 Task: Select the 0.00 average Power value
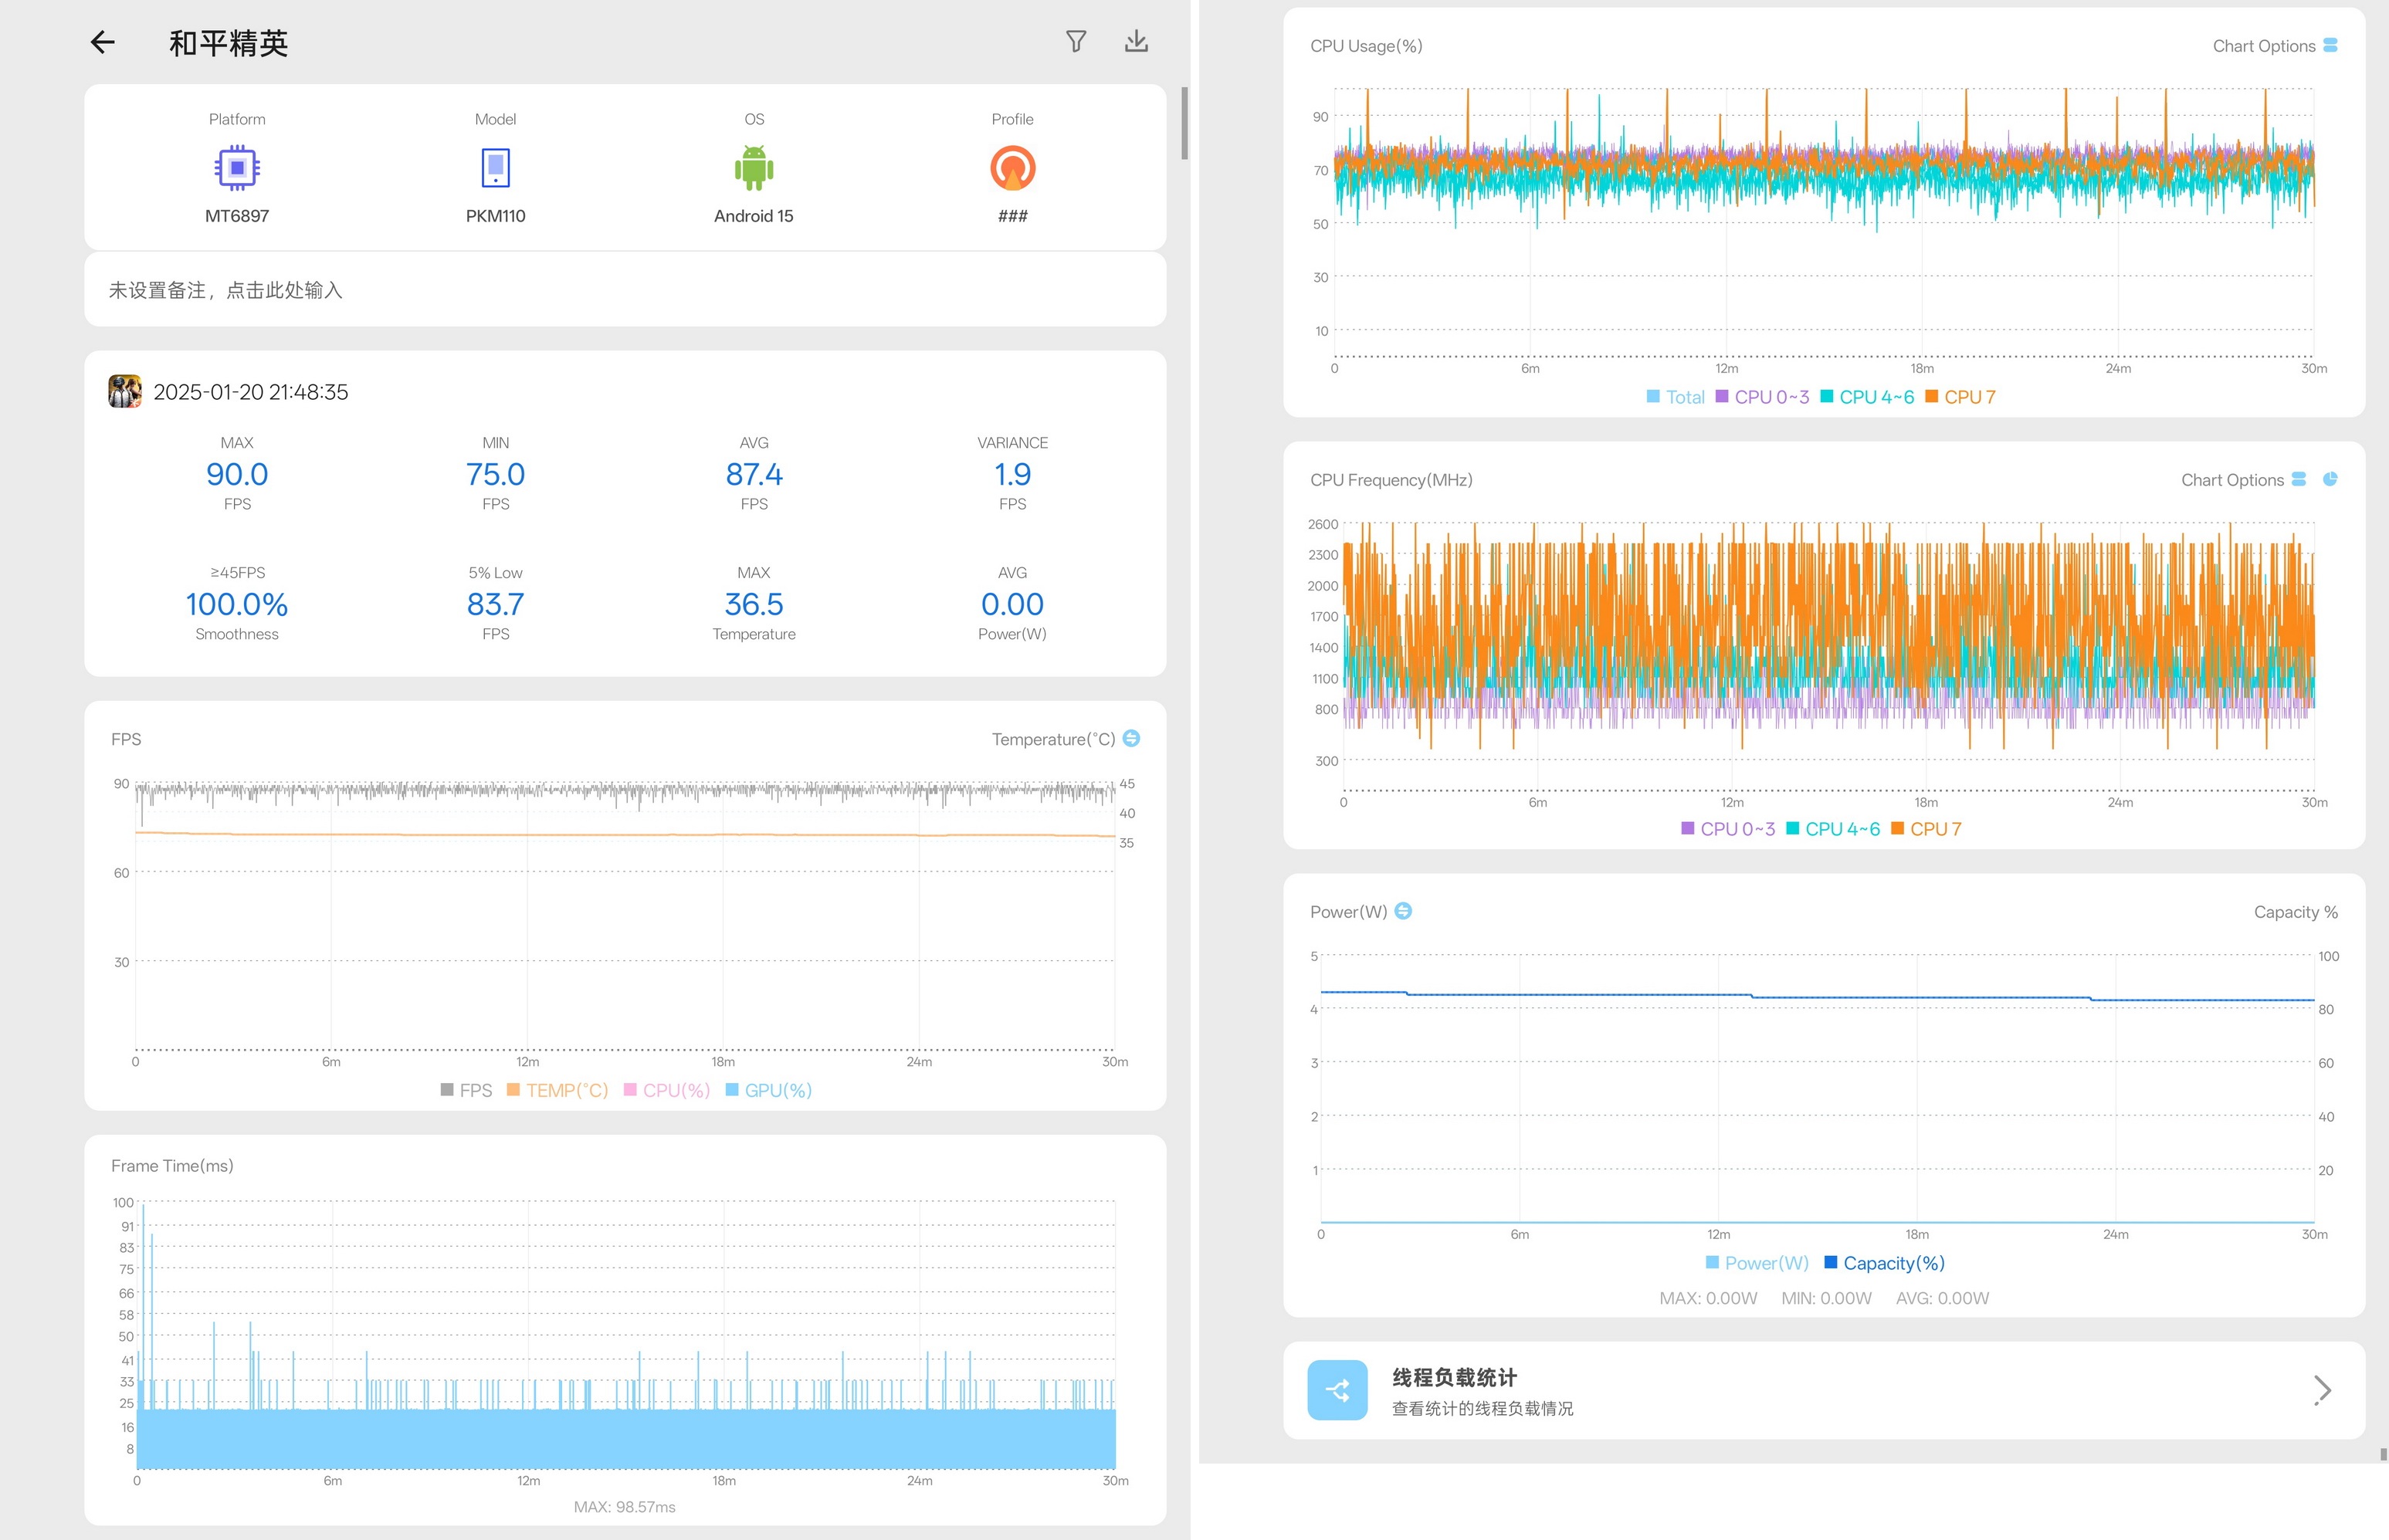1012,604
